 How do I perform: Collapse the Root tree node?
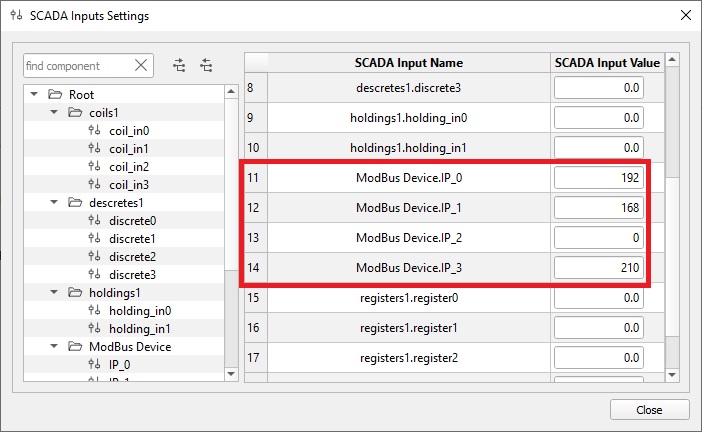click(x=34, y=95)
